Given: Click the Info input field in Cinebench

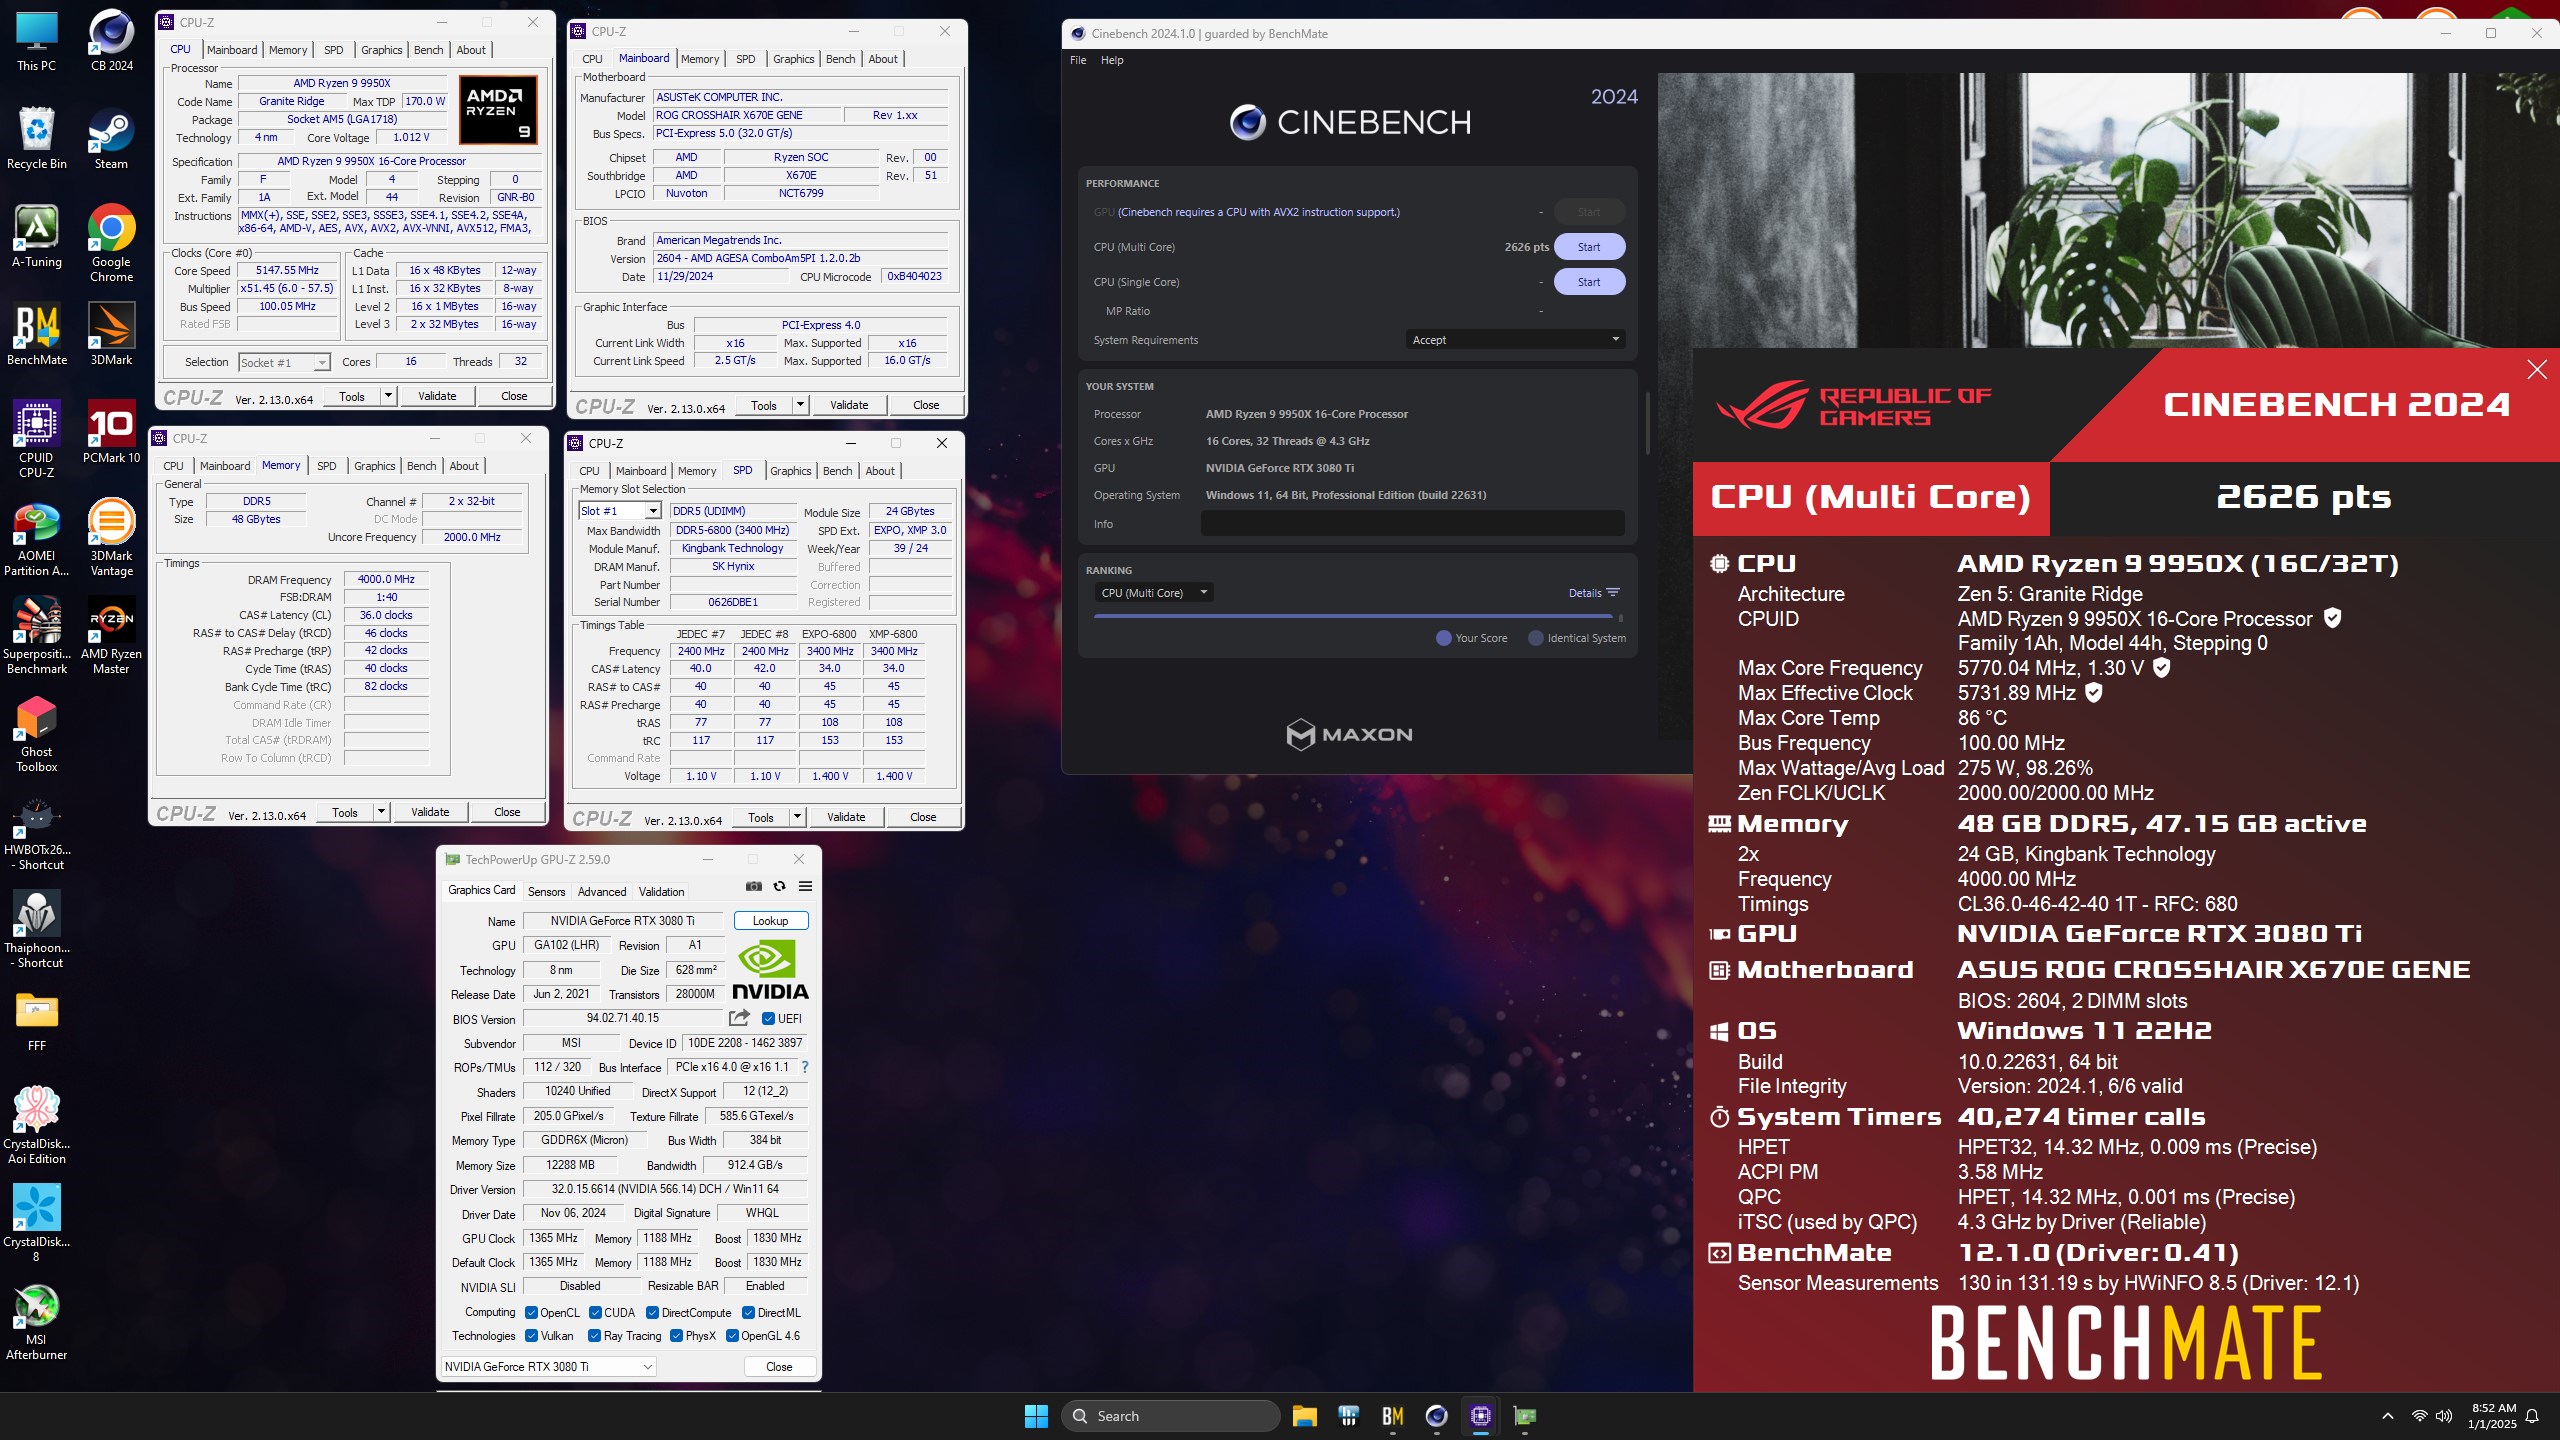Looking at the screenshot, I should pos(1412,523).
